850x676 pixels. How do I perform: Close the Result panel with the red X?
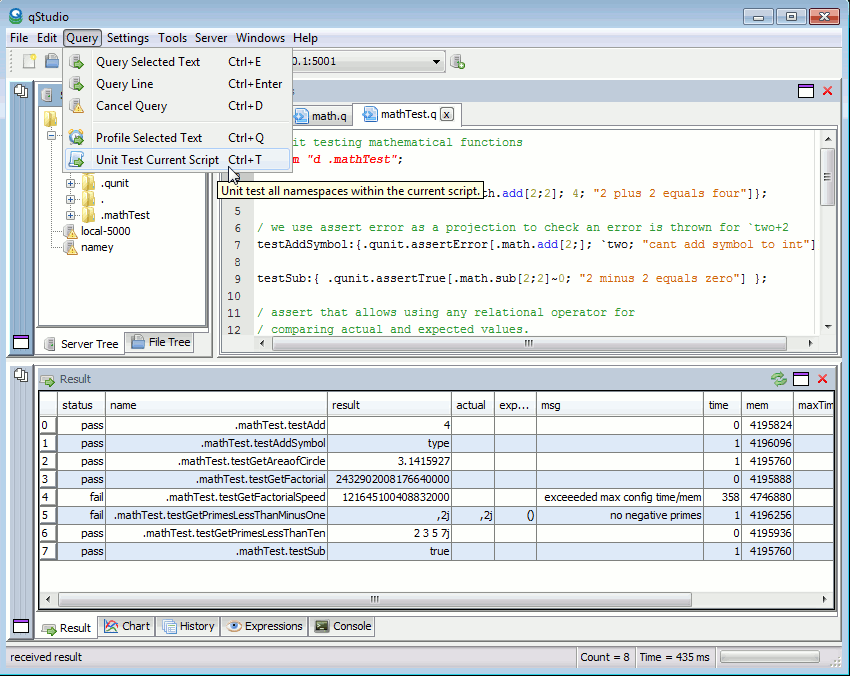pos(822,379)
